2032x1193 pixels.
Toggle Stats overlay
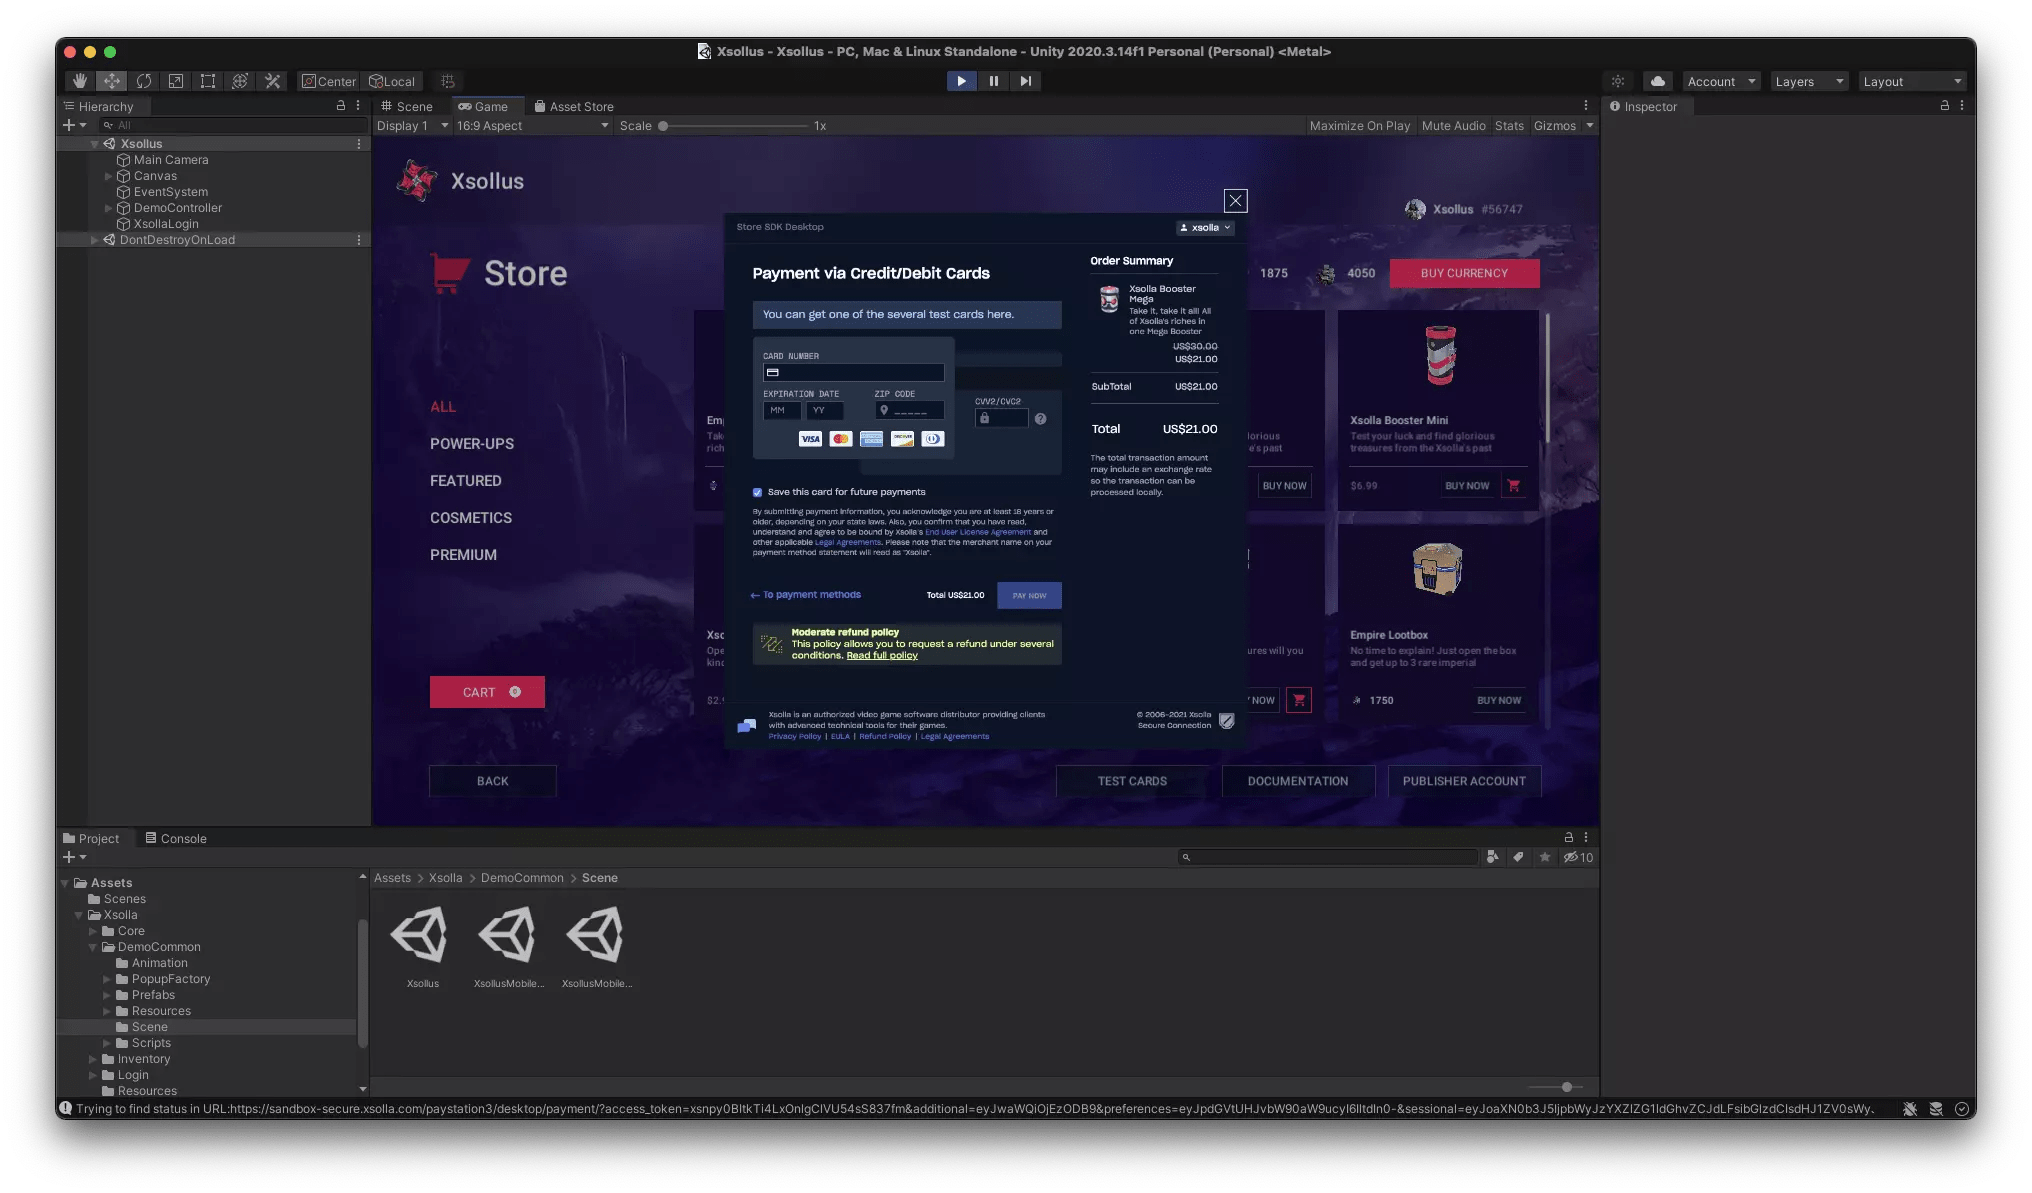click(1509, 125)
